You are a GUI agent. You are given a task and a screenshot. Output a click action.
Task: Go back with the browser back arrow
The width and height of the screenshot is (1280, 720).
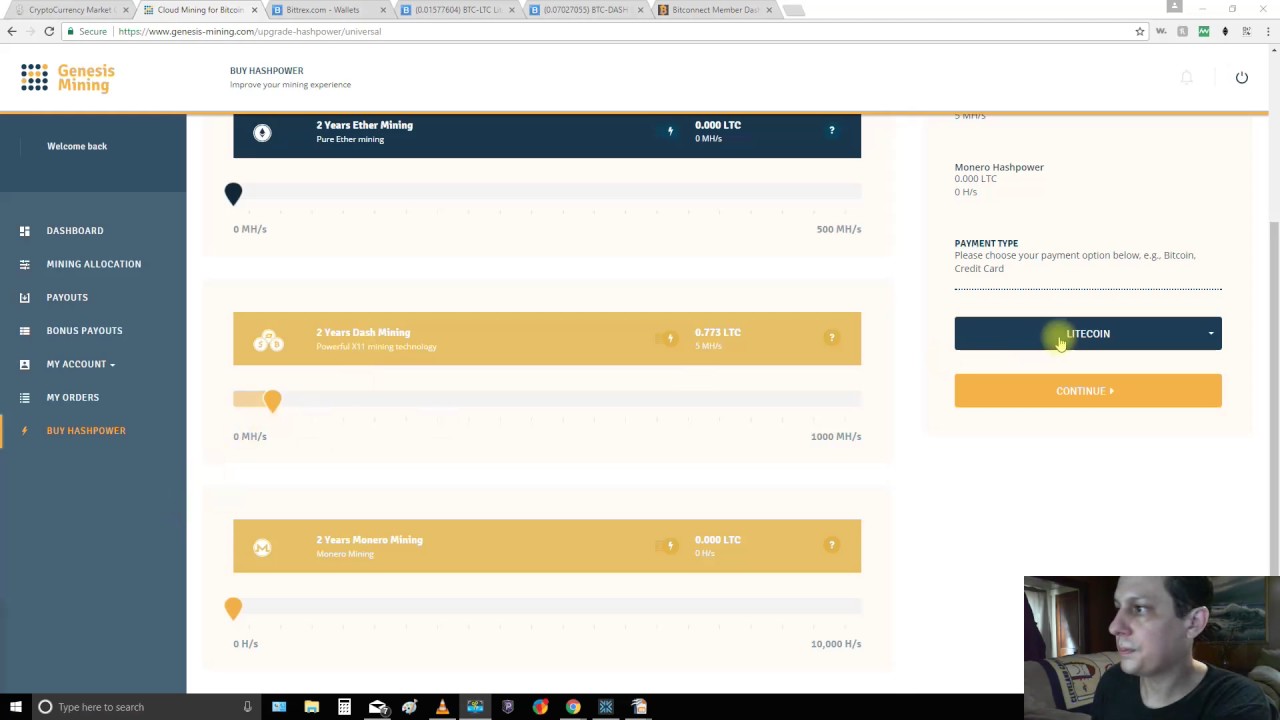pos(12,31)
